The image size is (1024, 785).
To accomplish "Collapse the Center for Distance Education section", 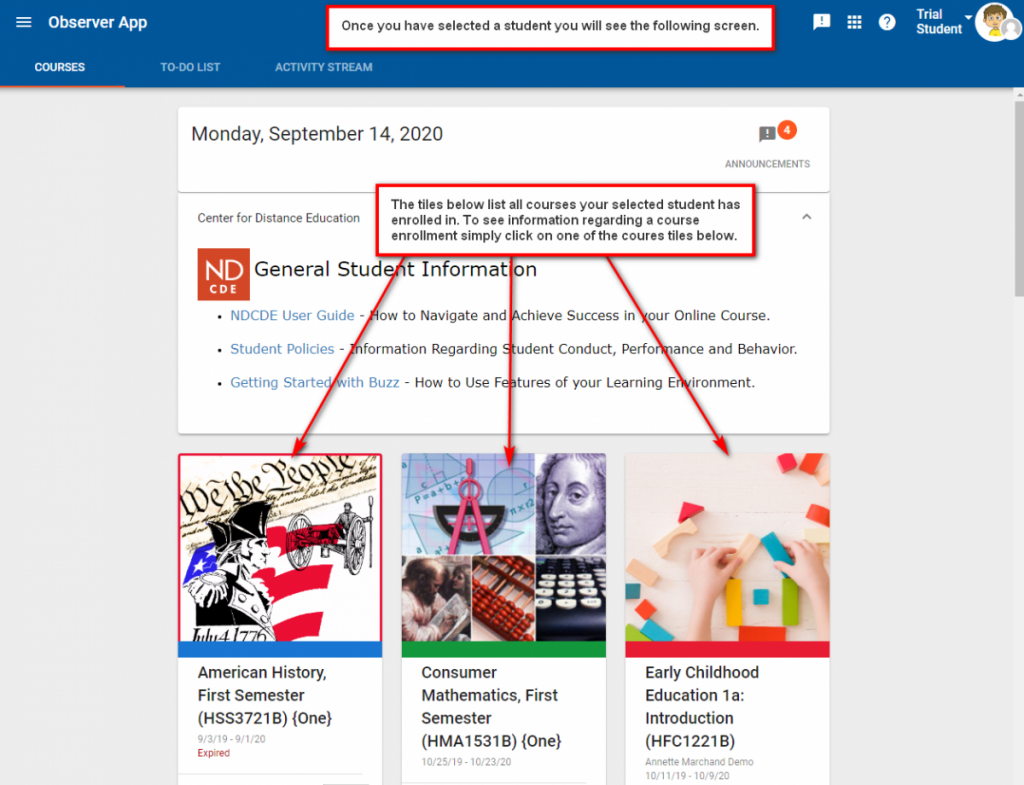I will tap(807, 217).
